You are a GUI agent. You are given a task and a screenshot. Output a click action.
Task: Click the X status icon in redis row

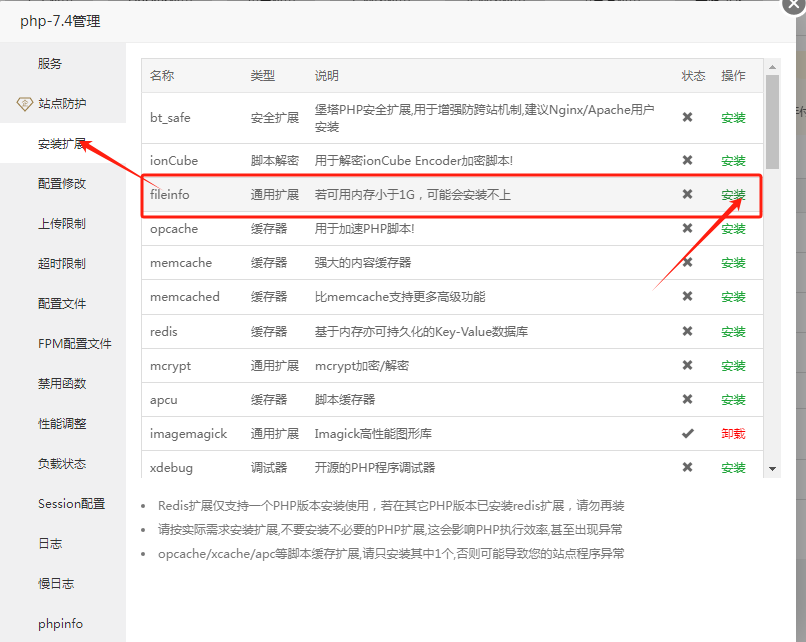click(x=687, y=331)
